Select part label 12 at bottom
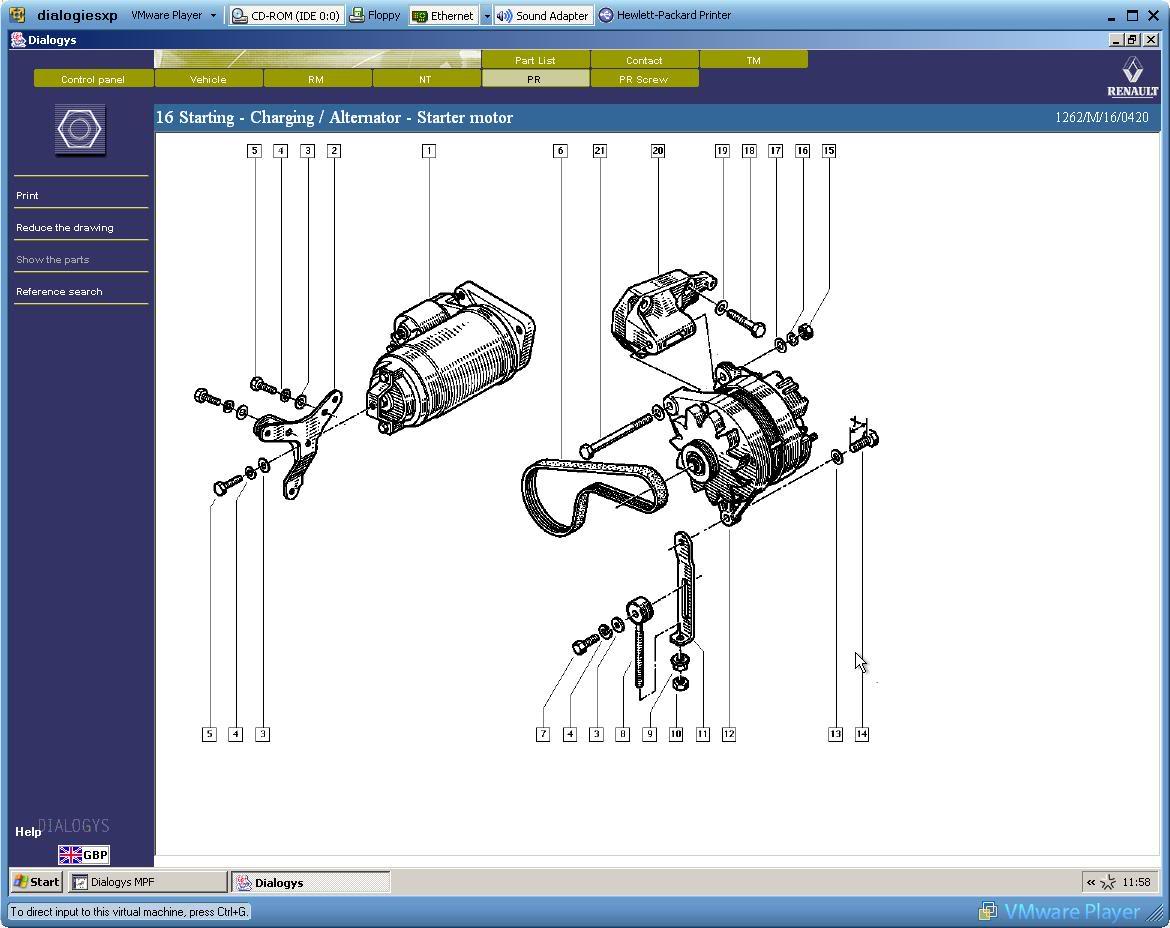Image resolution: width=1170 pixels, height=928 pixels. (x=729, y=734)
